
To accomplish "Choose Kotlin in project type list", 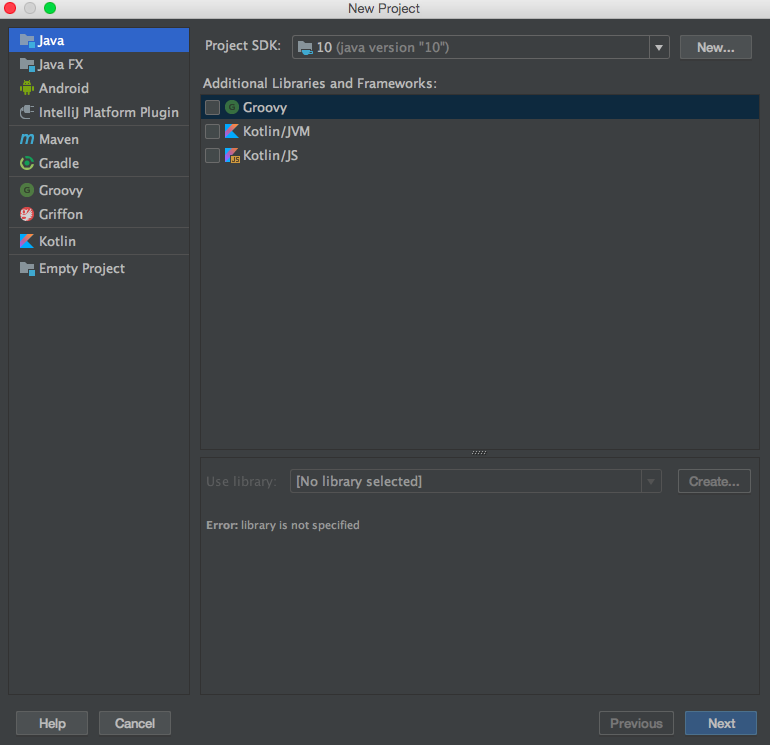I will (99, 241).
